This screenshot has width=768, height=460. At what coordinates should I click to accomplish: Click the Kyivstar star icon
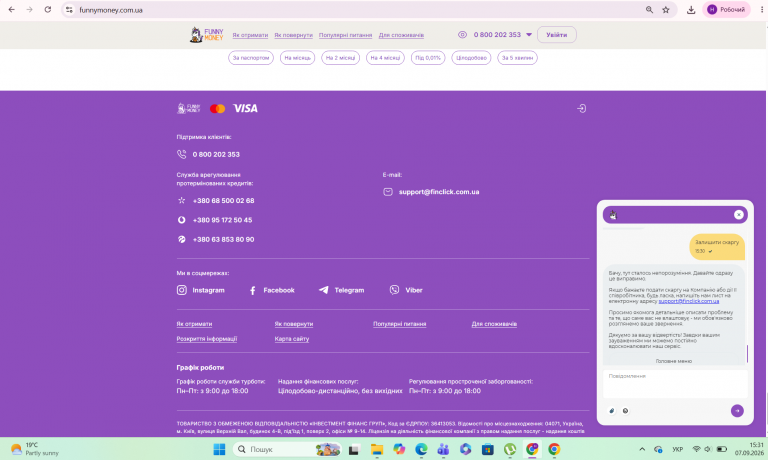182,200
